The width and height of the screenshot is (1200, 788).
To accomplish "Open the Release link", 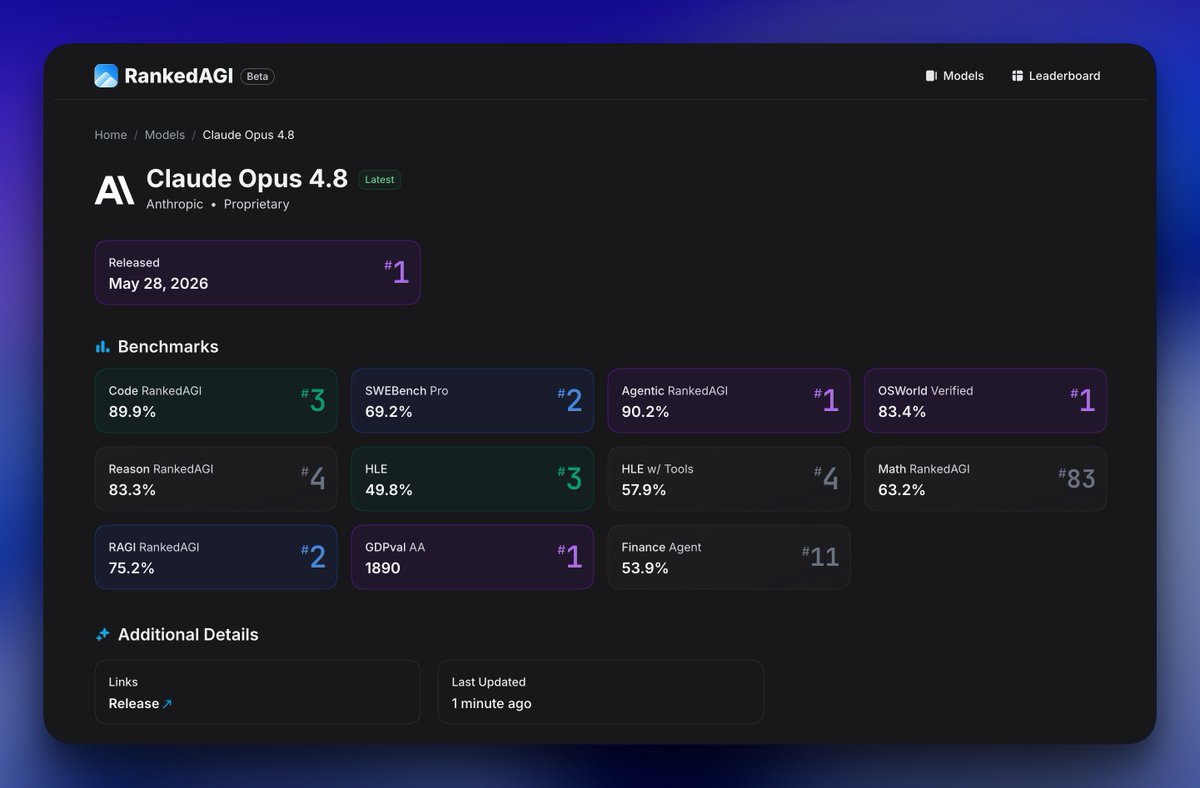I will pos(140,704).
